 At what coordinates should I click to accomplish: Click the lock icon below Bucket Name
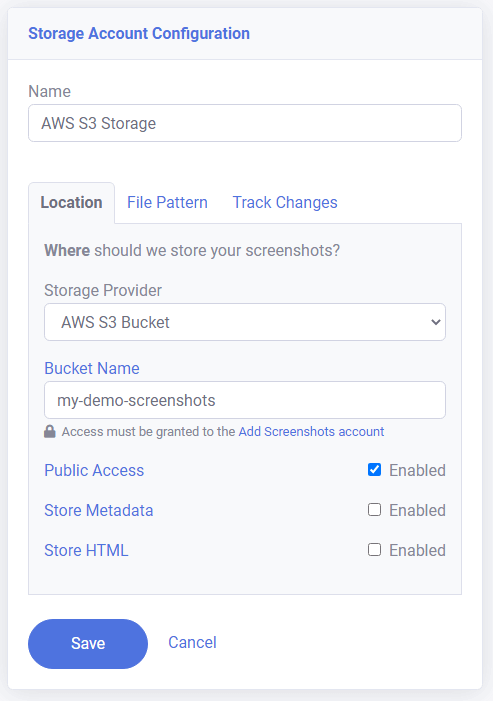(50, 431)
